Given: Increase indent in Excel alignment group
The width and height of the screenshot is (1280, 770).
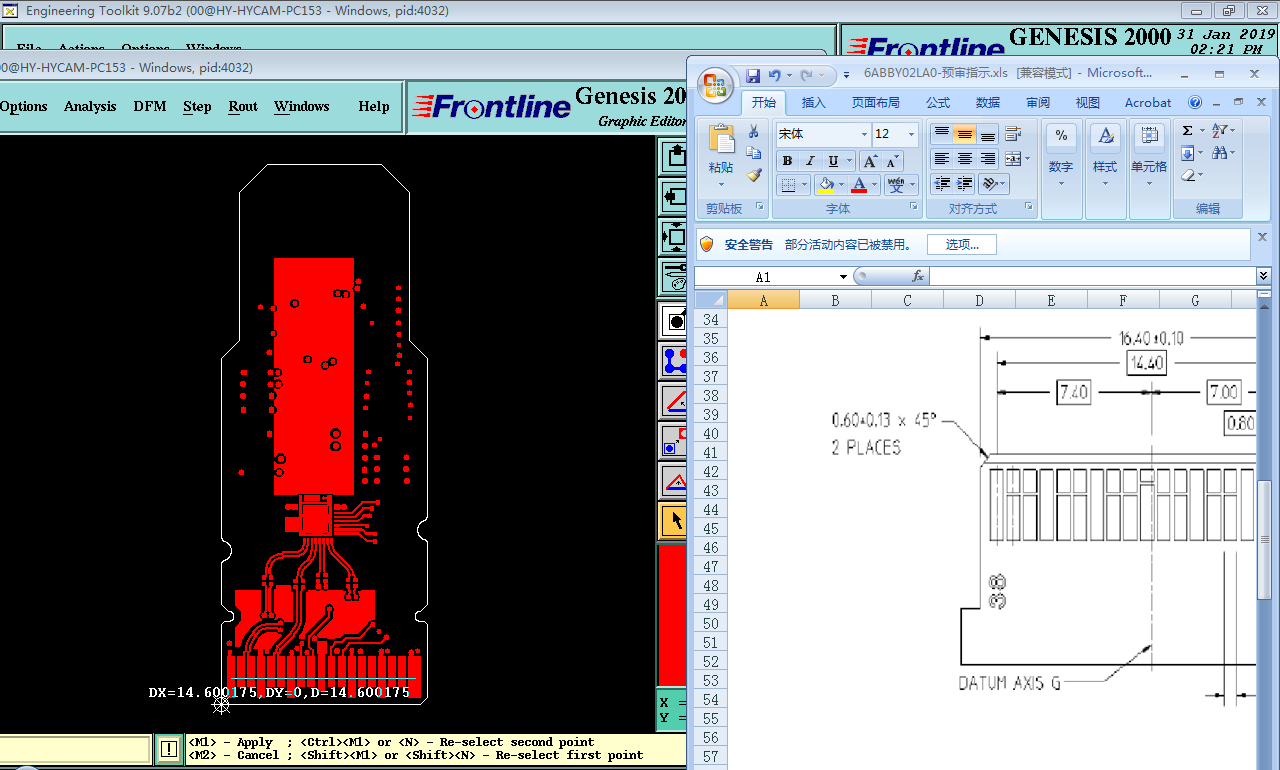Looking at the screenshot, I should tap(964, 184).
